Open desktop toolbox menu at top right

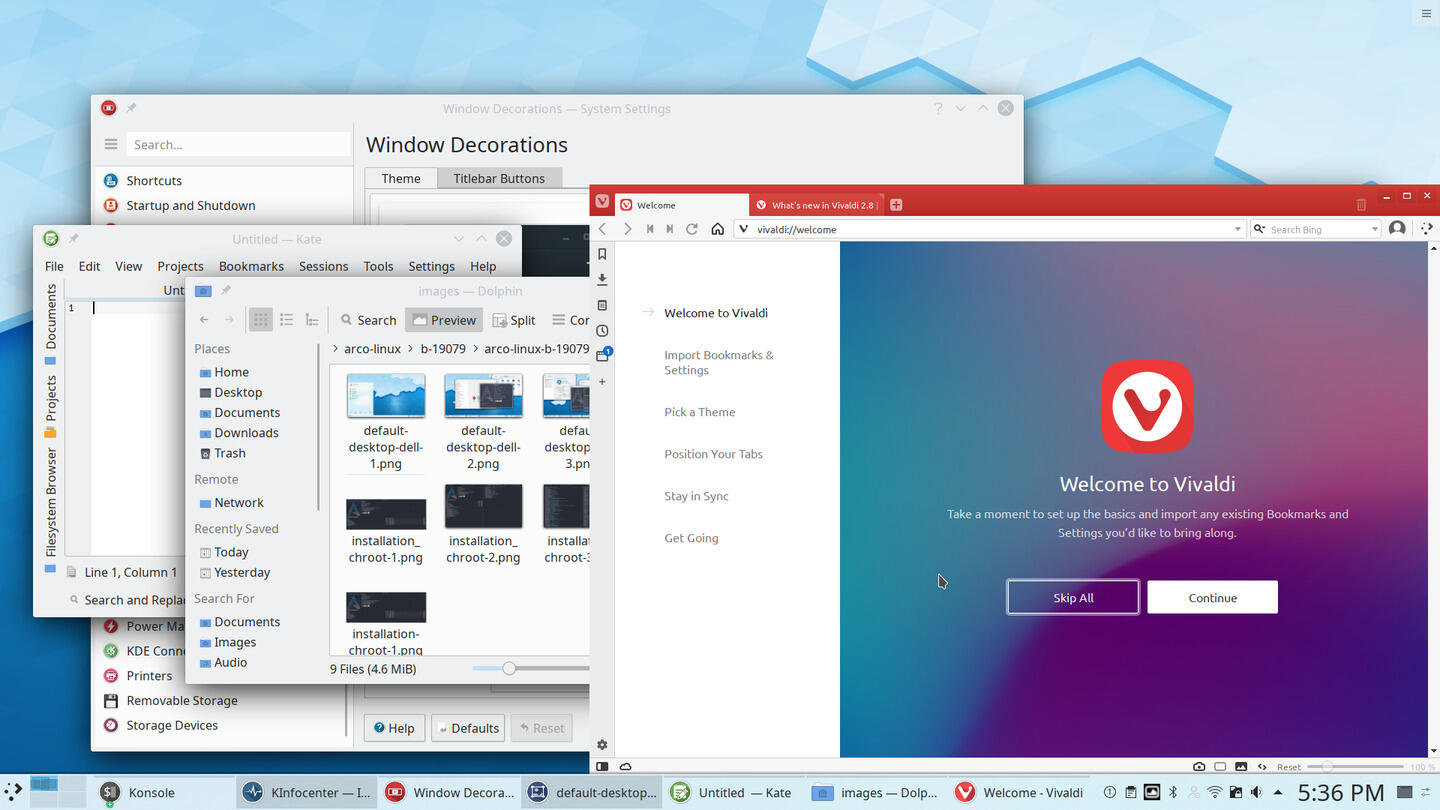(x=1426, y=13)
